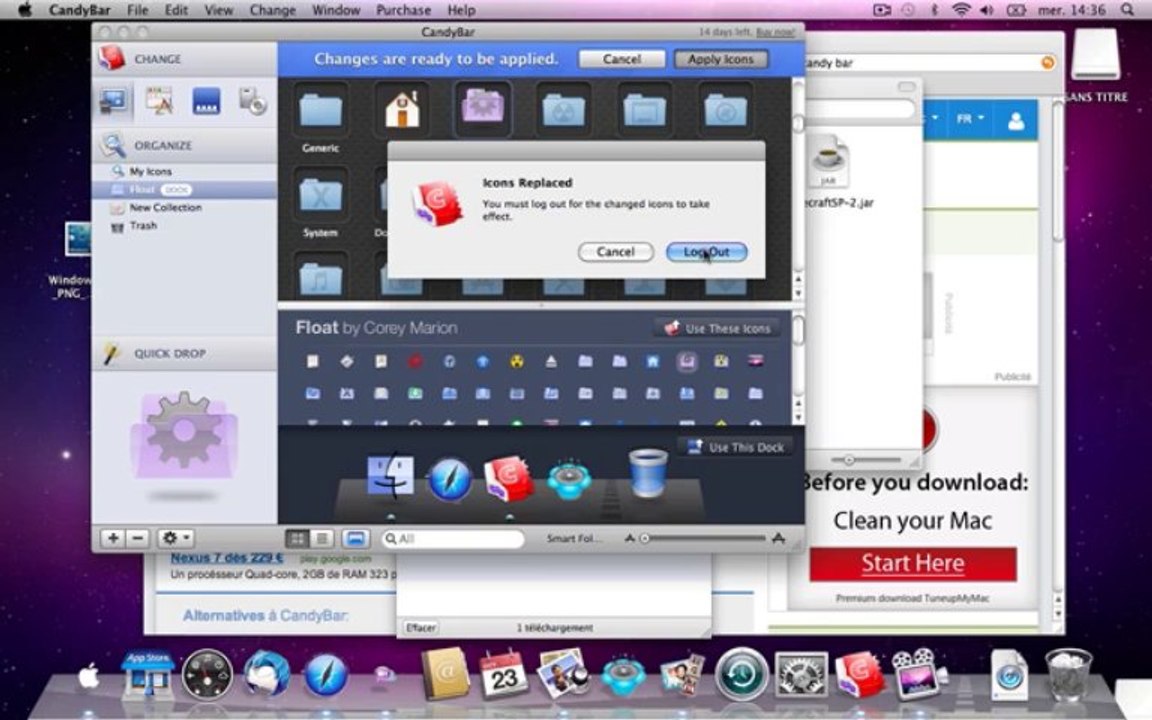Screen dimensions: 1152x720
Task: Click the Wi-Fi icon in menu bar
Action: tap(961, 10)
